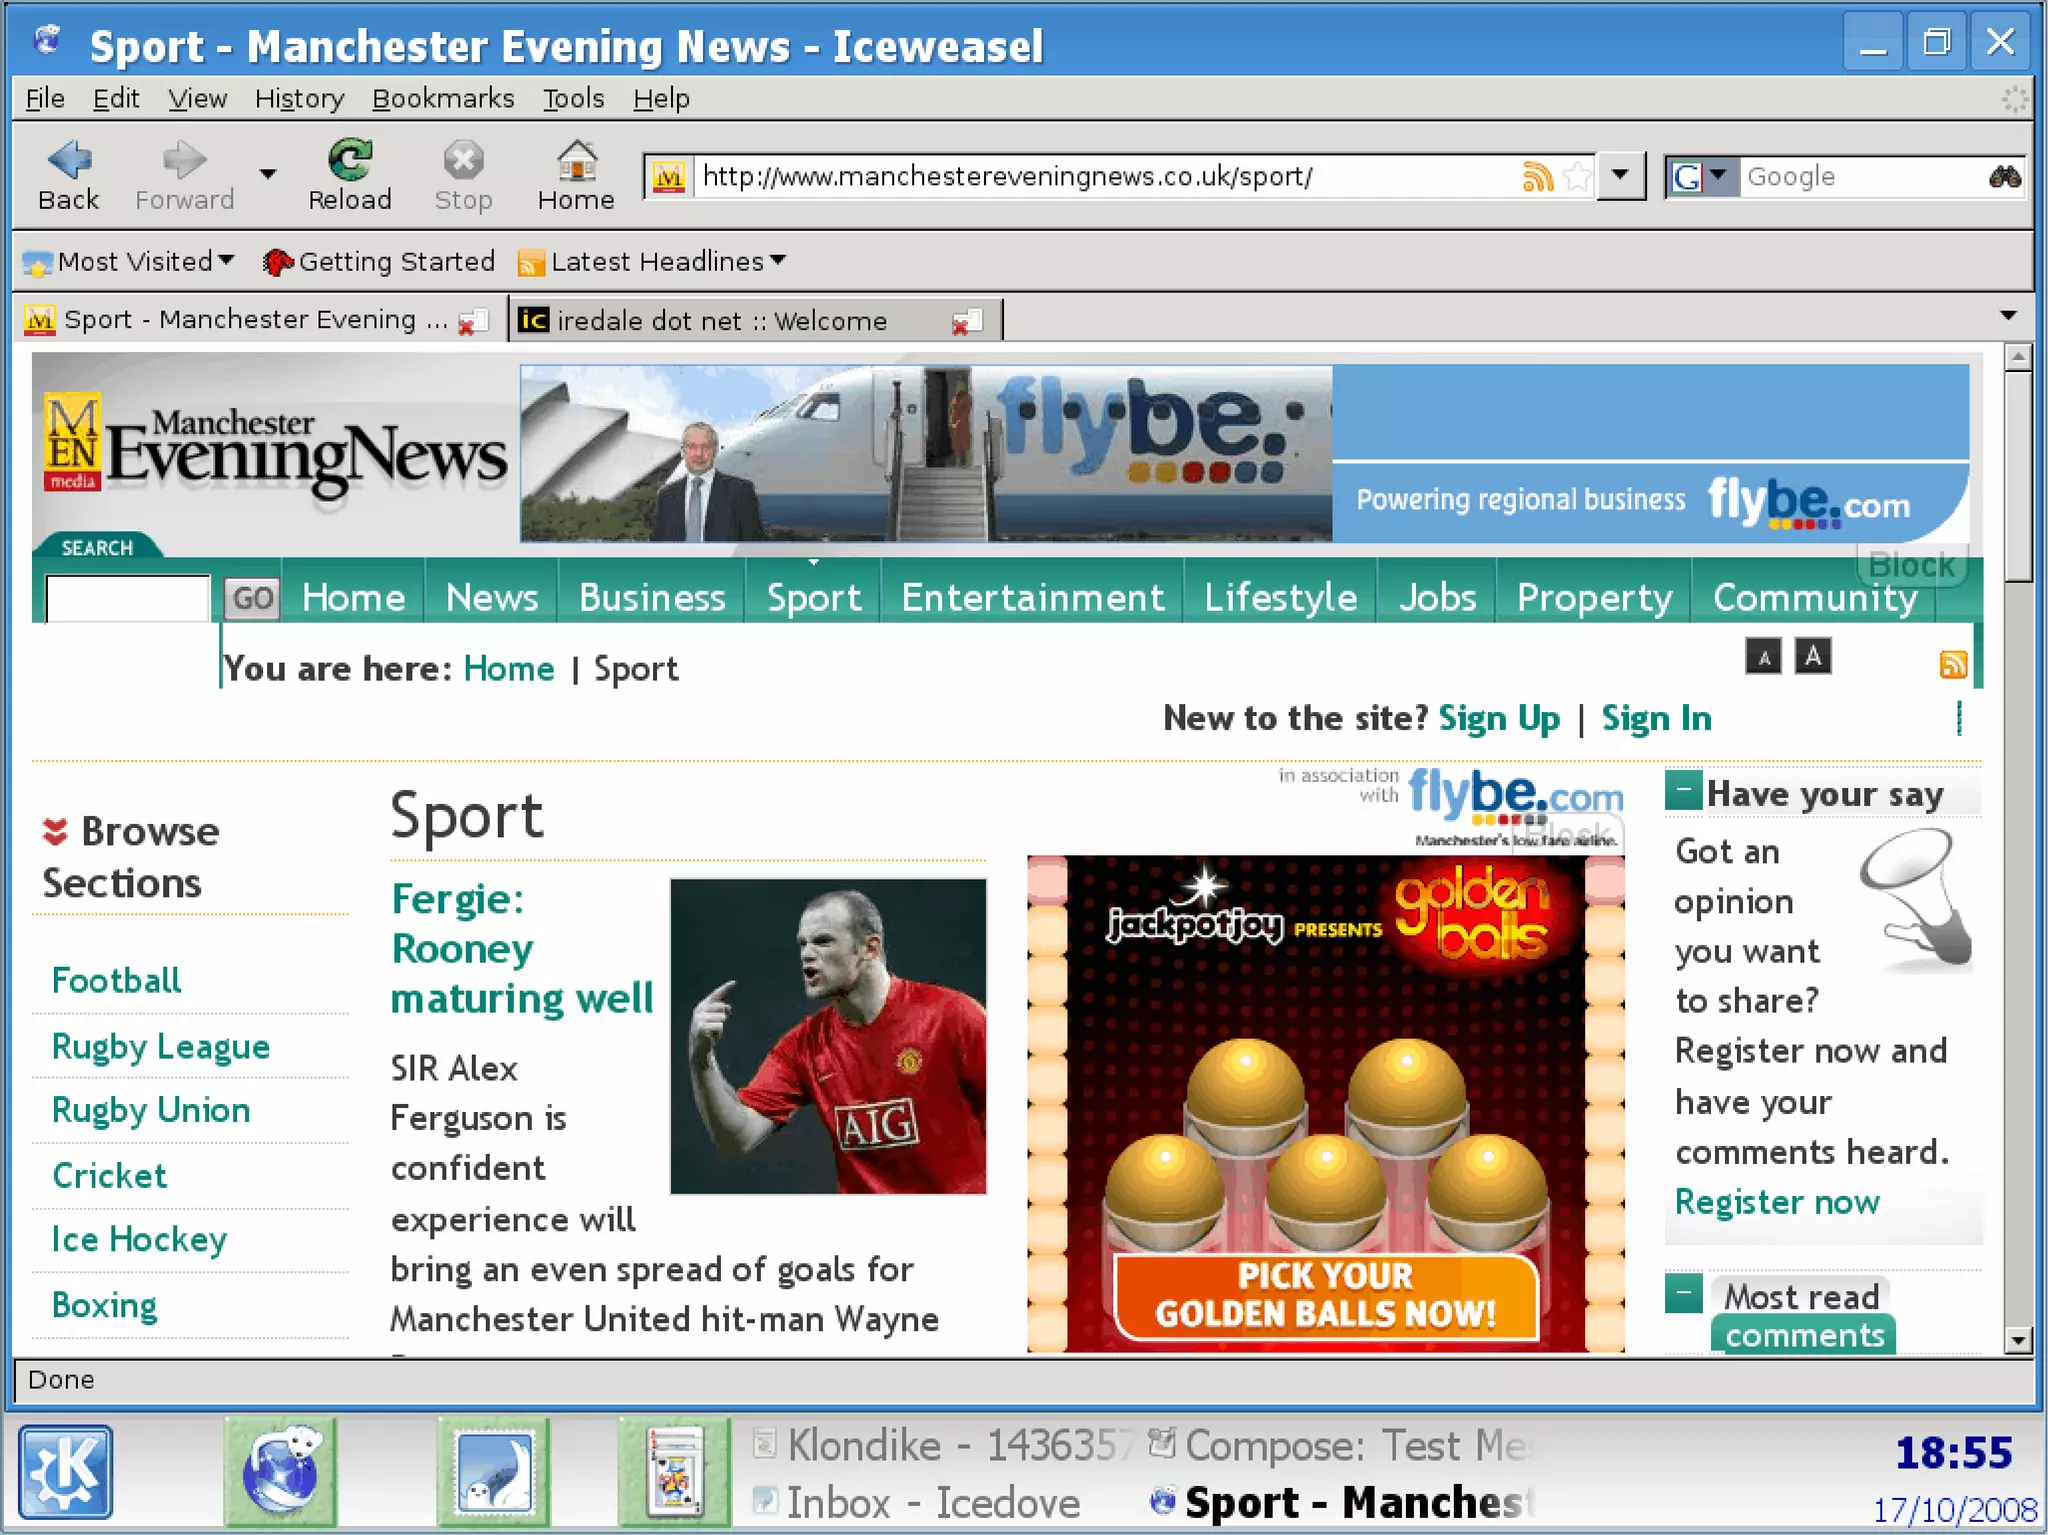Screen dimensions: 2048x1535
Task: Bookmark page with the star icon
Action: tap(1577, 177)
